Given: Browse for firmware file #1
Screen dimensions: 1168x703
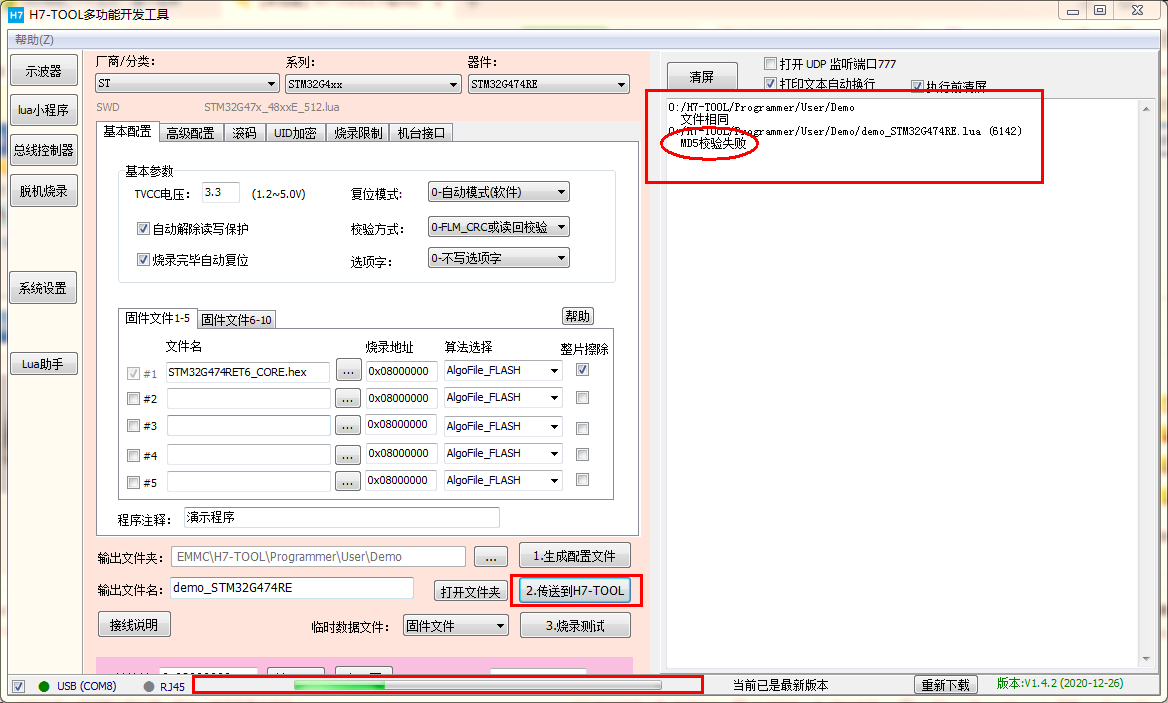Looking at the screenshot, I should click(x=348, y=371).
